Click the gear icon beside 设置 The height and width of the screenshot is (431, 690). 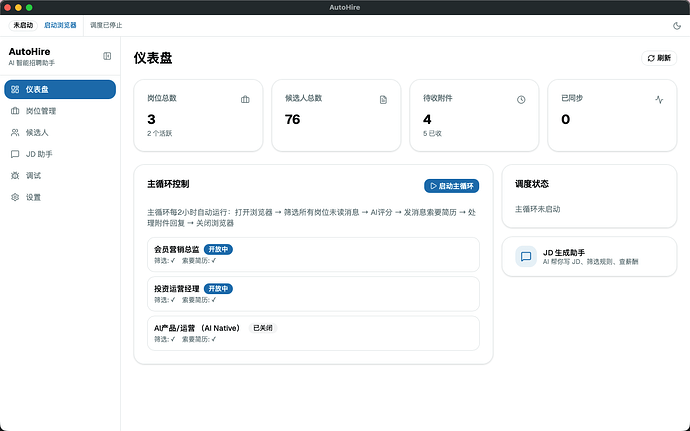(x=15, y=197)
